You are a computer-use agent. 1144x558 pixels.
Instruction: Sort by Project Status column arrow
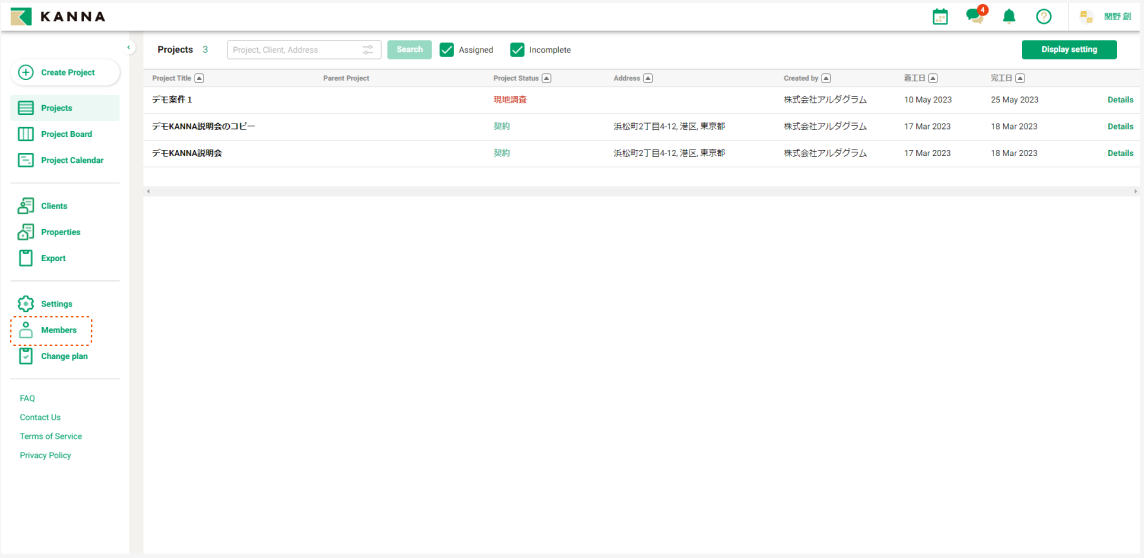[x=546, y=78]
